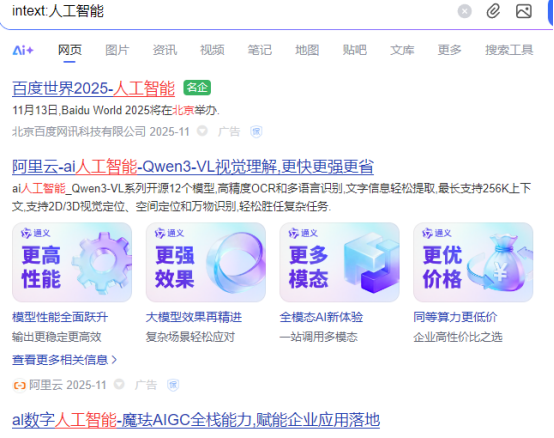Screen dimensions: 554x438
Task: Click the 保 shield icon on Baidu ad
Action: (x=256, y=132)
